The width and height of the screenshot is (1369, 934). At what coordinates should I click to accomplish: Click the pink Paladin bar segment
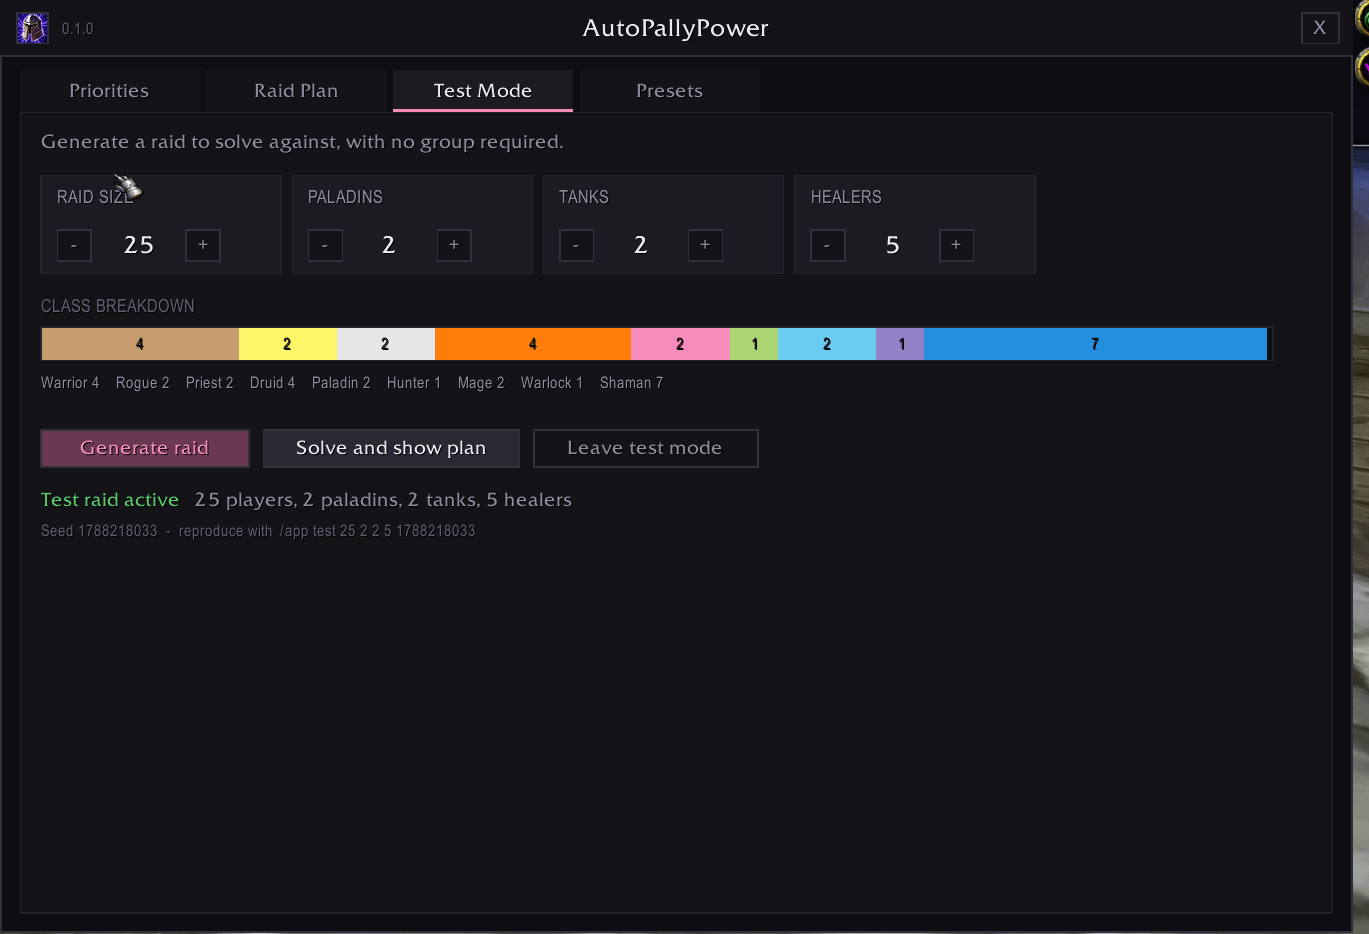(680, 344)
